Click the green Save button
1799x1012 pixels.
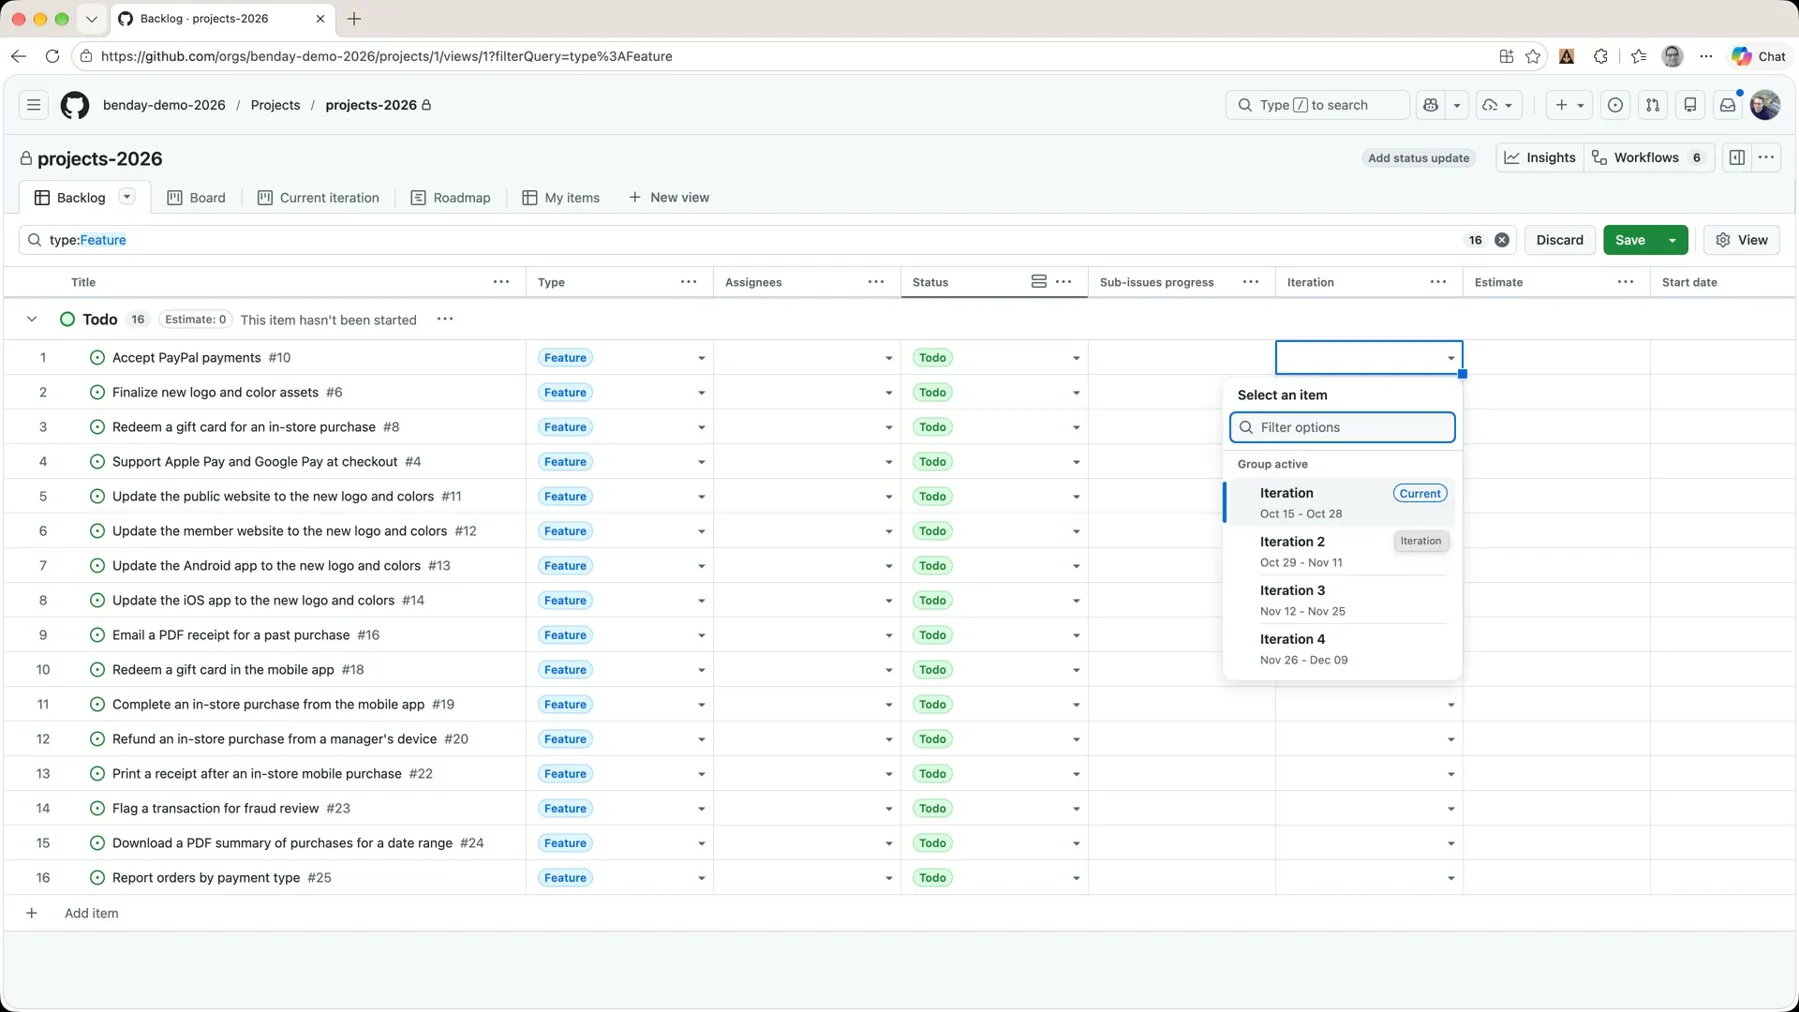pyautogui.click(x=1630, y=240)
